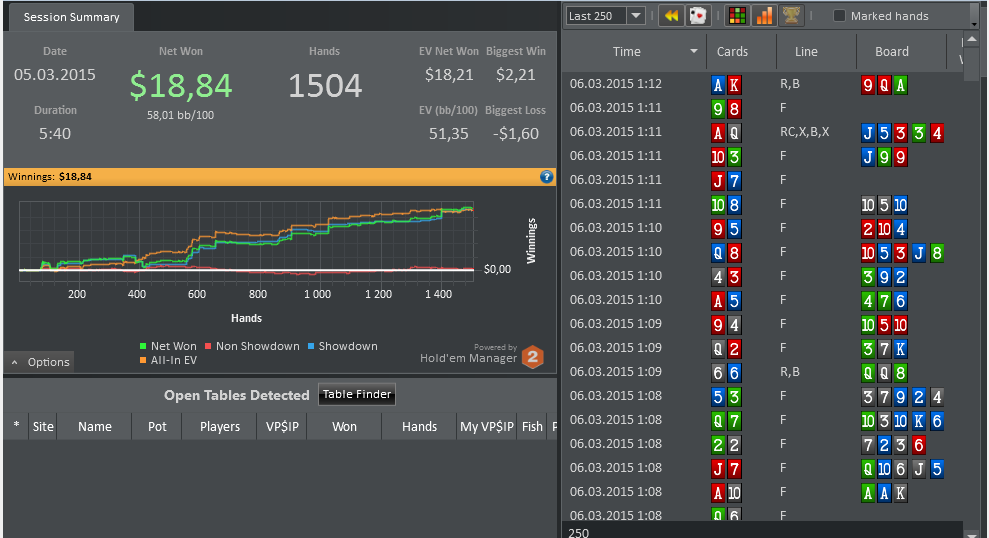The height and width of the screenshot is (538, 989).
Task: Sort open tables by Site column
Action: pos(43,426)
